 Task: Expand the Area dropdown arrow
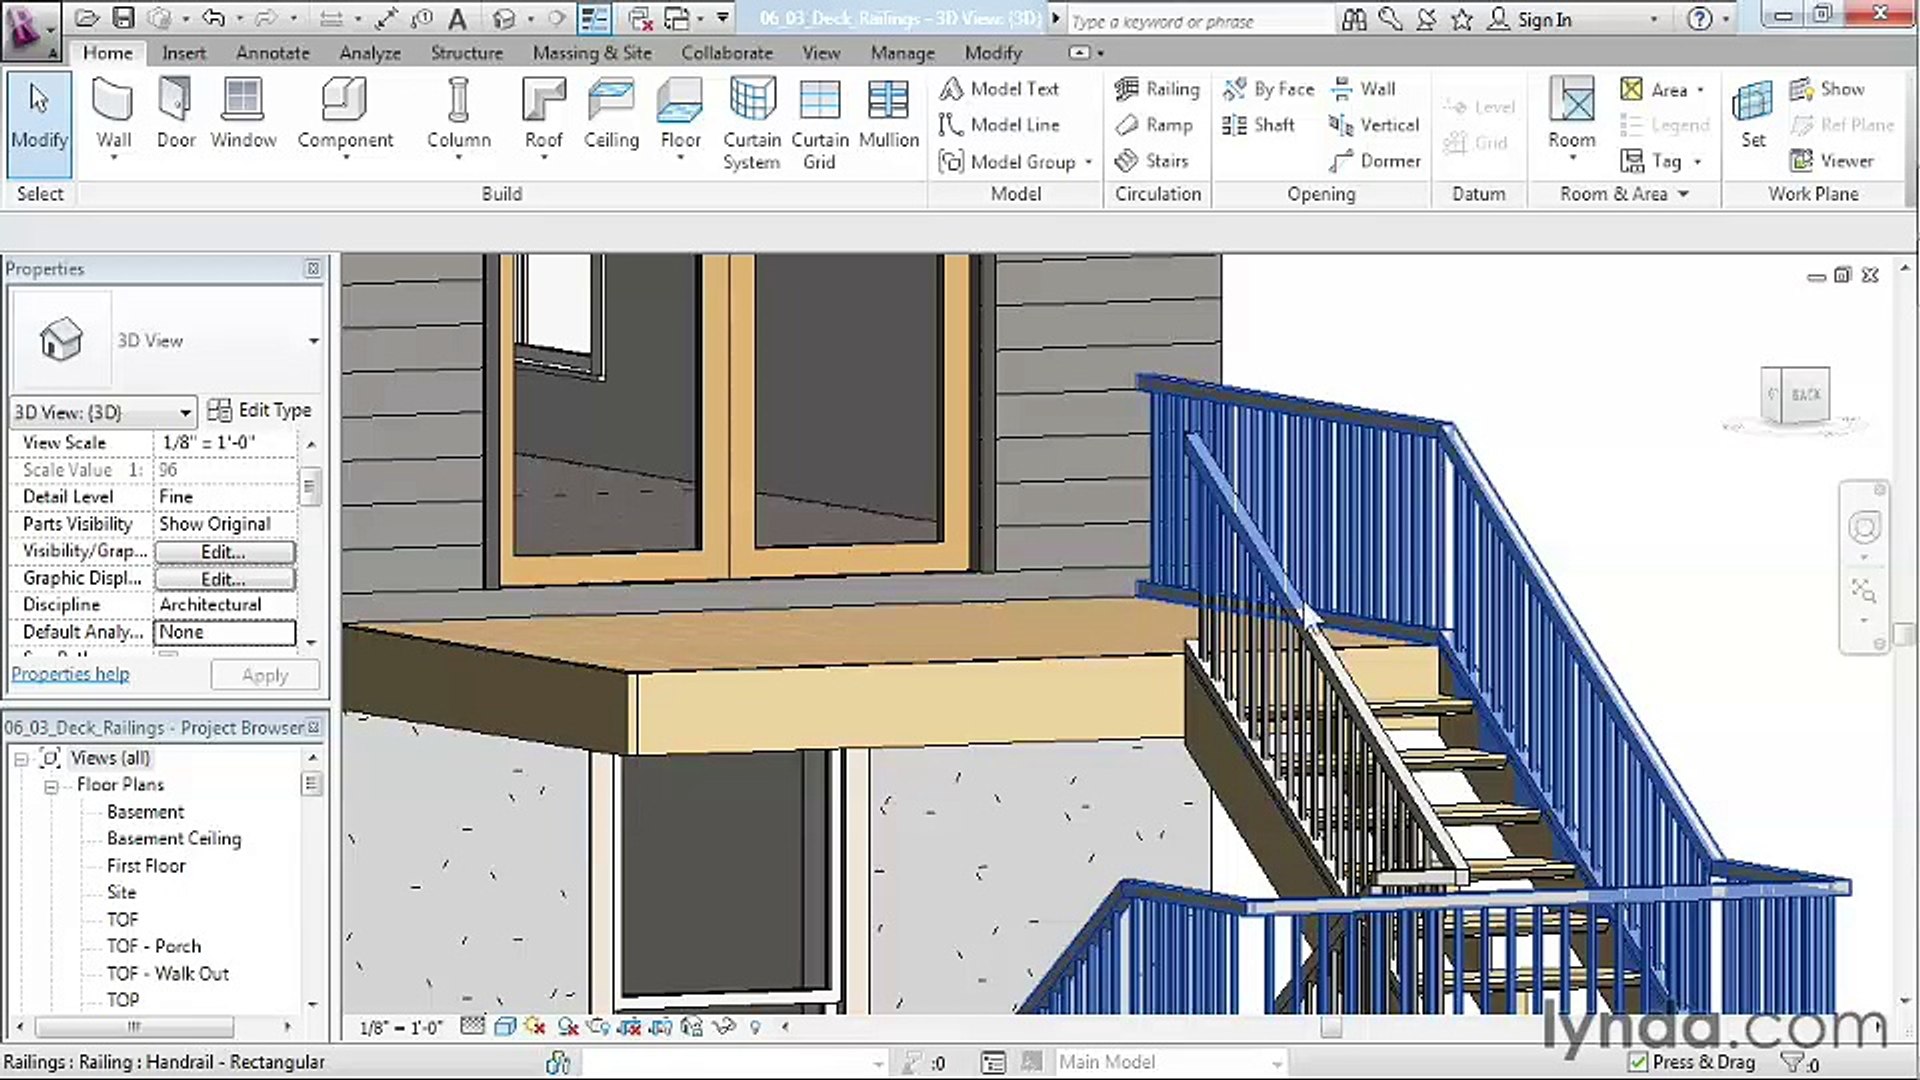click(x=1700, y=90)
